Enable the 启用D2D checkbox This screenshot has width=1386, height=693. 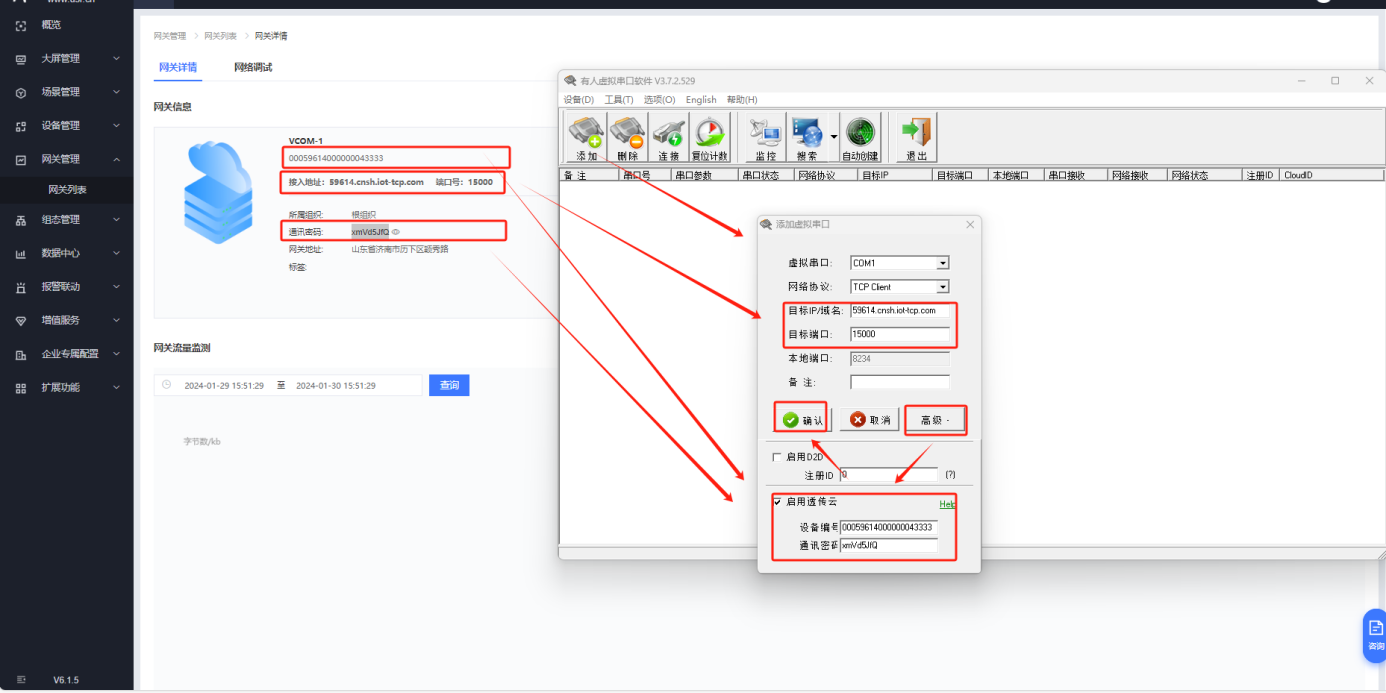[x=777, y=457]
